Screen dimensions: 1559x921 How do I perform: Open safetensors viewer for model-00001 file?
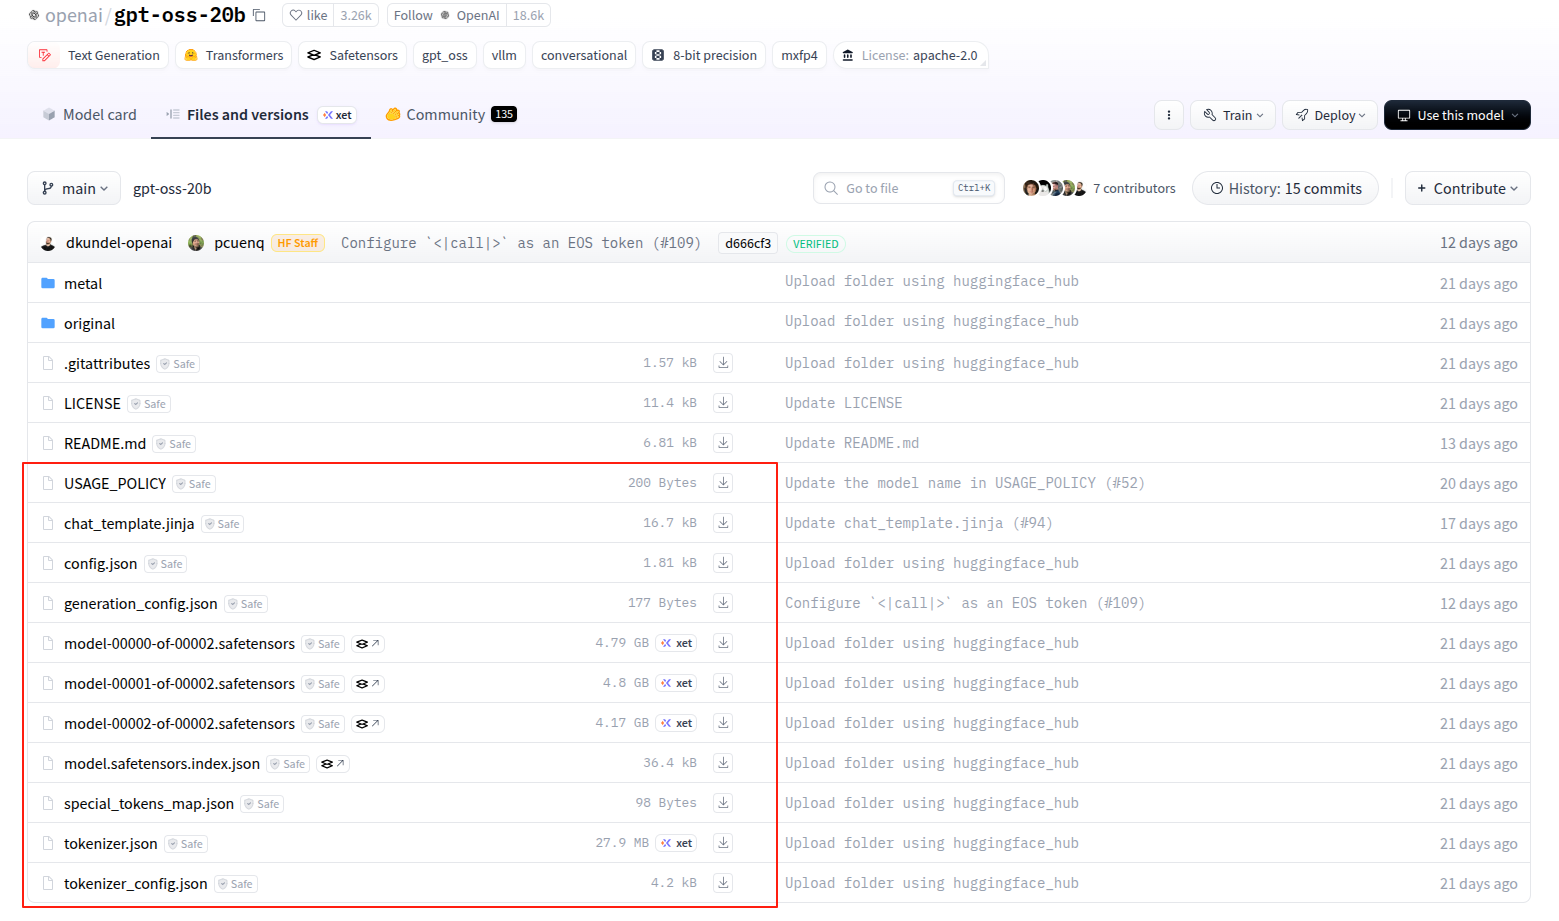368,684
